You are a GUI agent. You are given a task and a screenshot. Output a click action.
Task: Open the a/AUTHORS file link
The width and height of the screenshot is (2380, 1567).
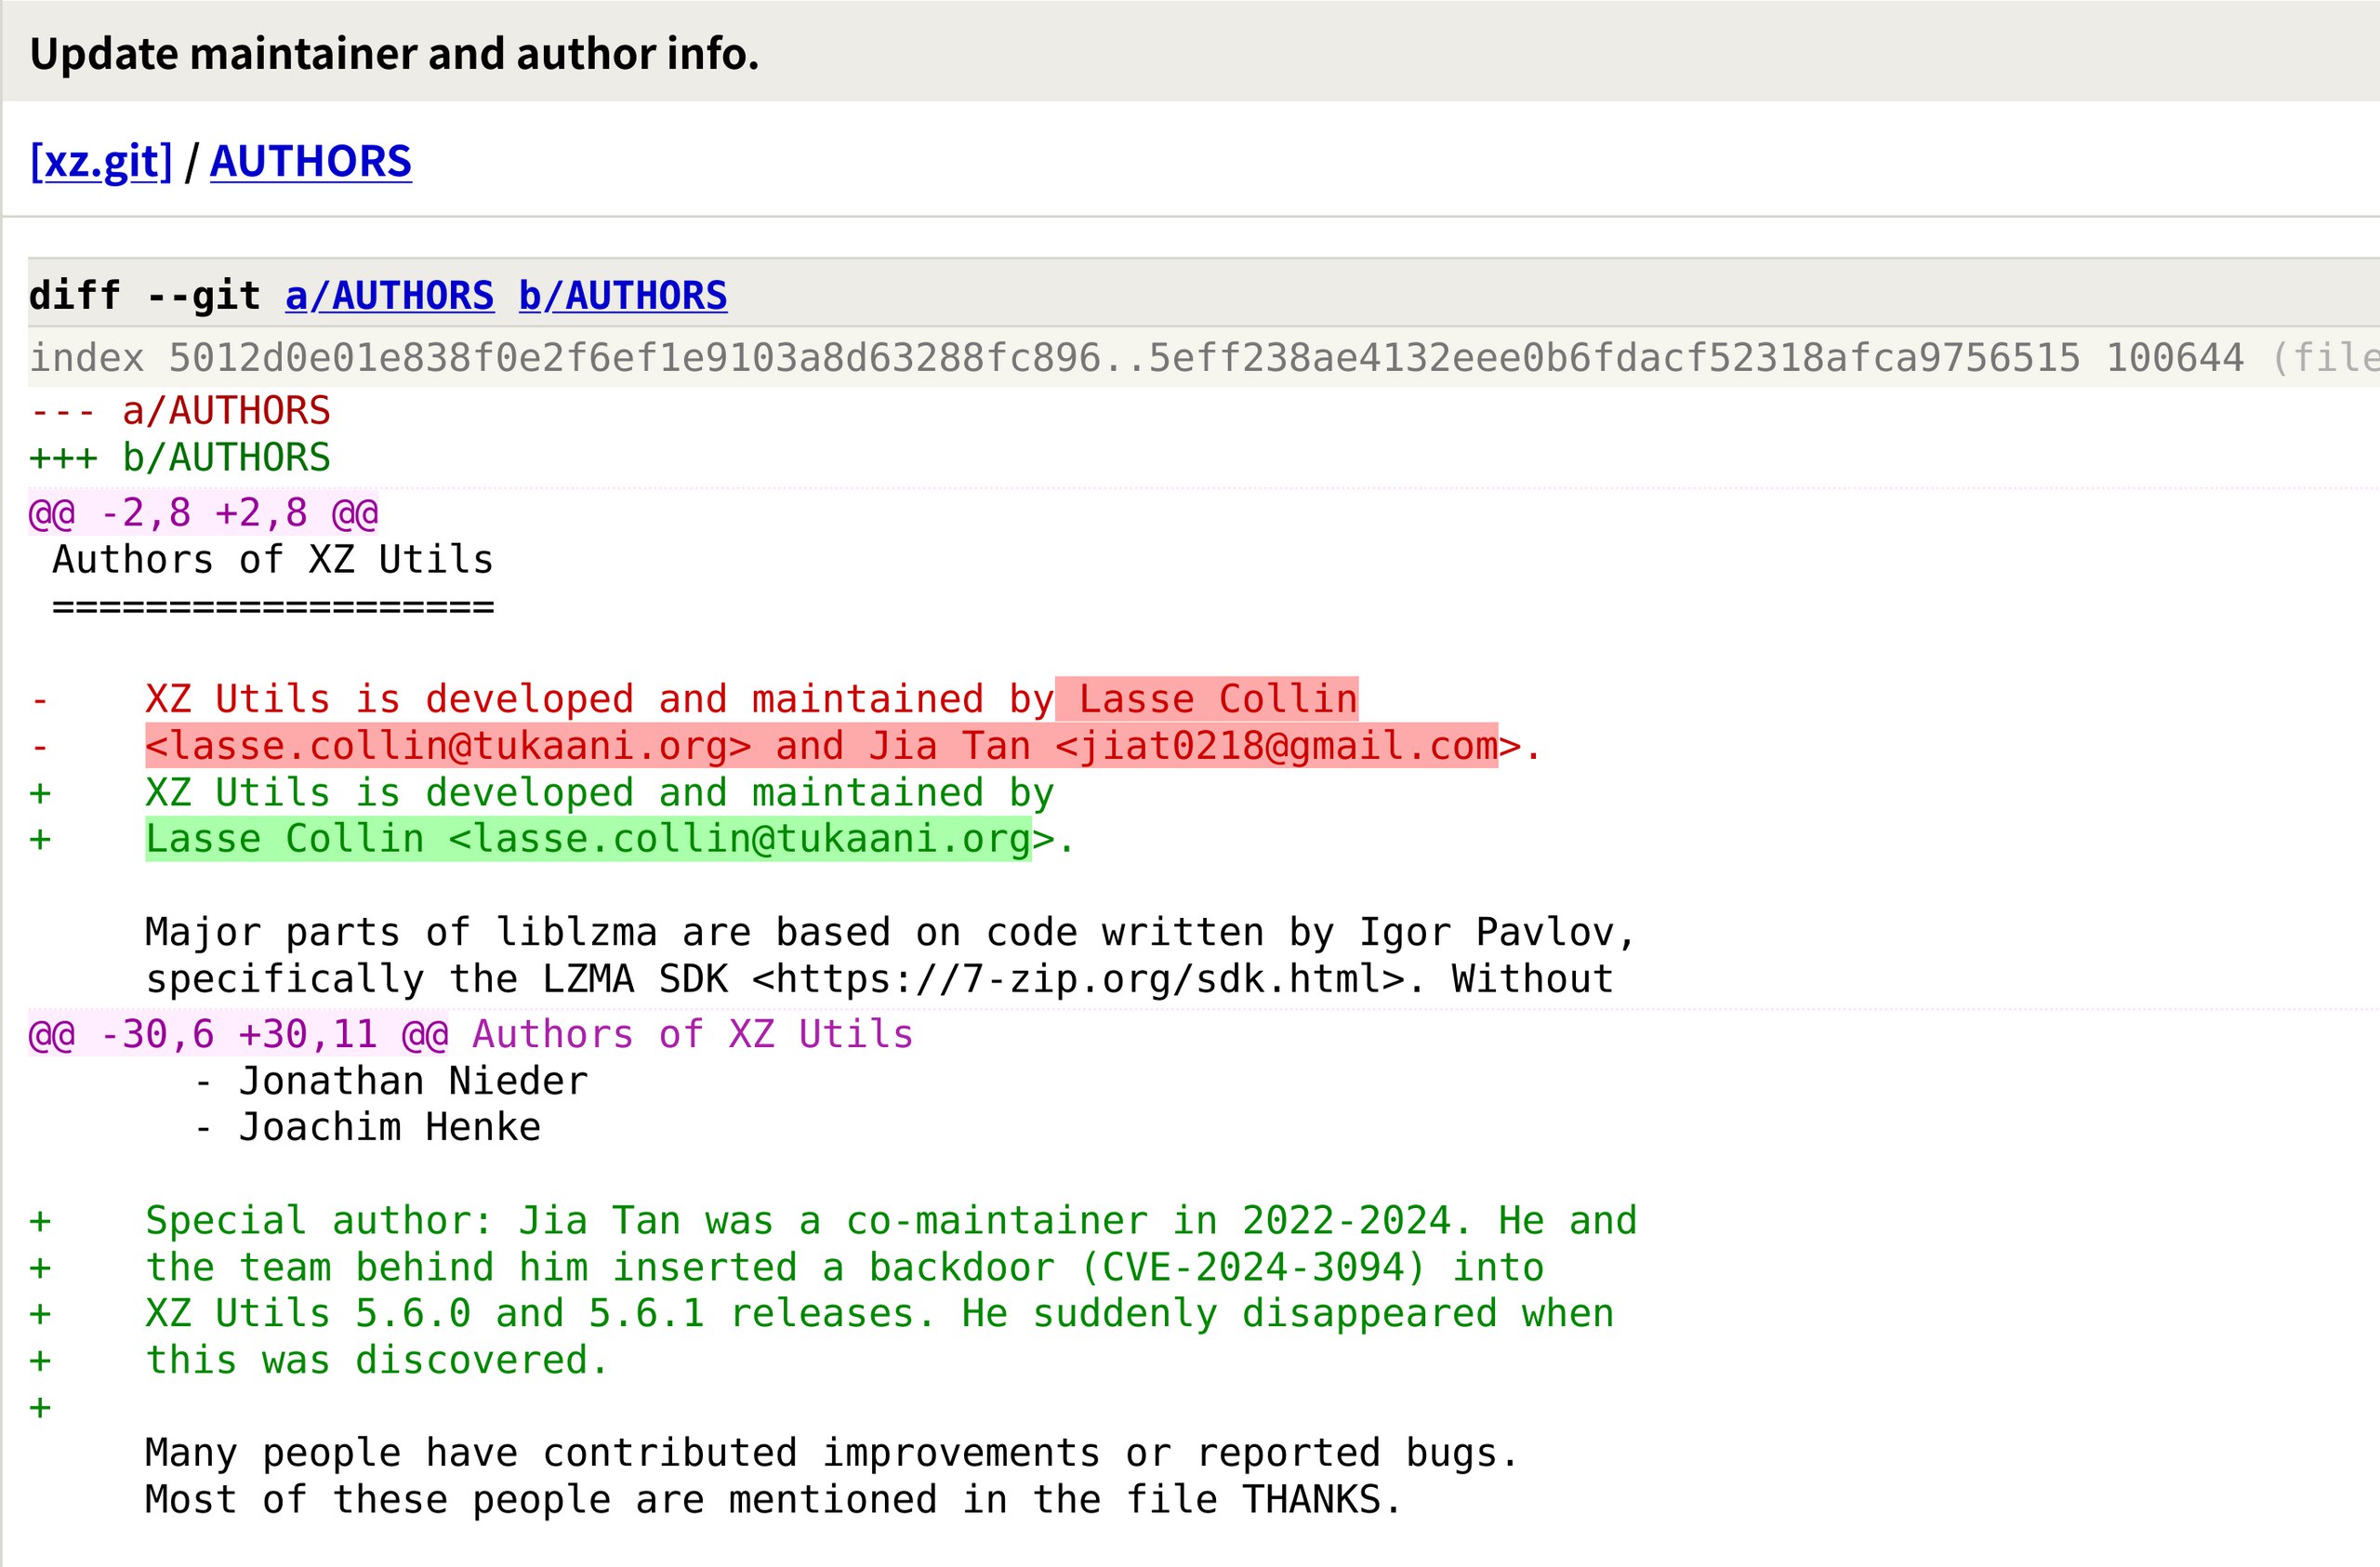click(389, 296)
